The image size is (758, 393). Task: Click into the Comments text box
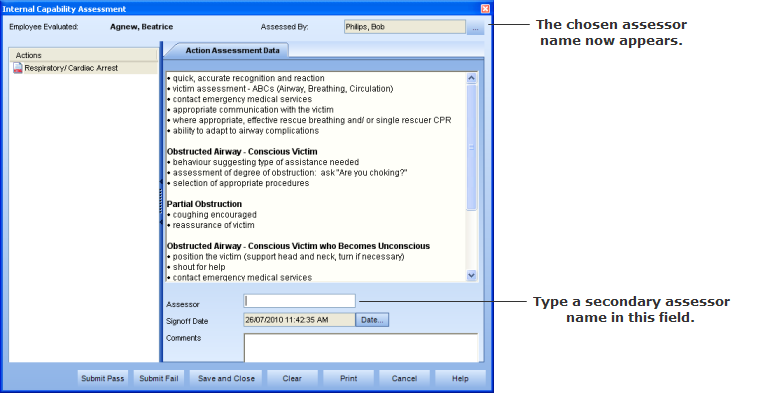click(361, 348)
